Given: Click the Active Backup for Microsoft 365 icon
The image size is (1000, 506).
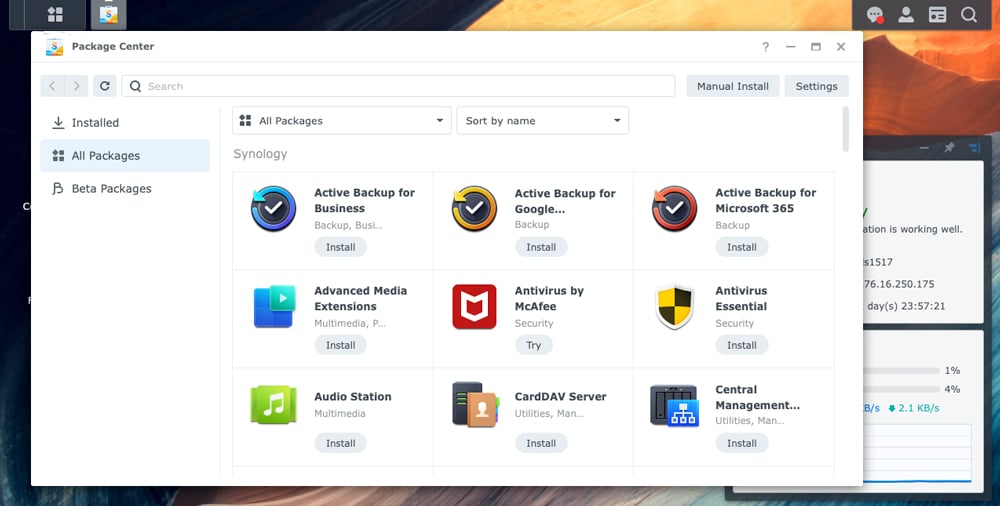Looking at the screenshot, I should (674, 208).
